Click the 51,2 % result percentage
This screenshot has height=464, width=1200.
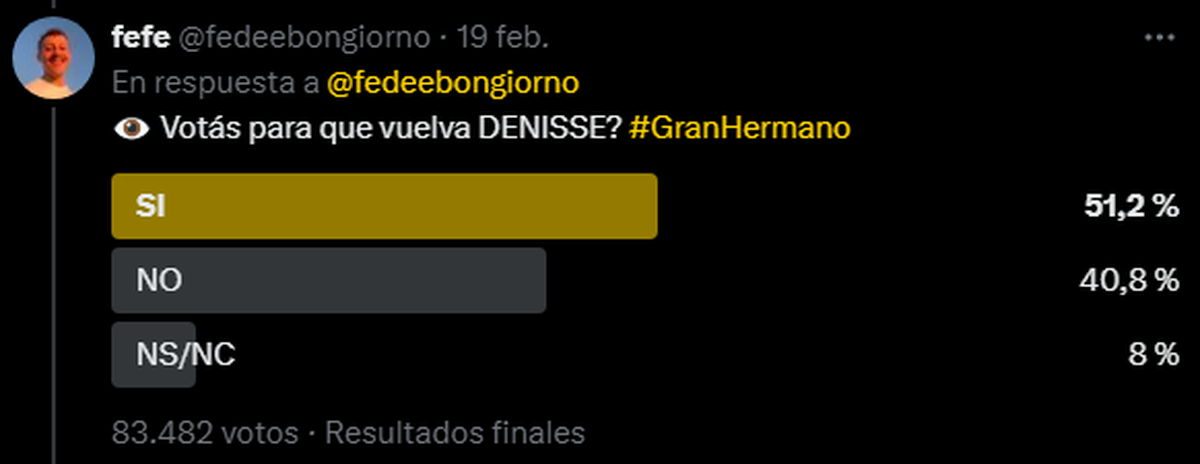[x=1131, y=207]
